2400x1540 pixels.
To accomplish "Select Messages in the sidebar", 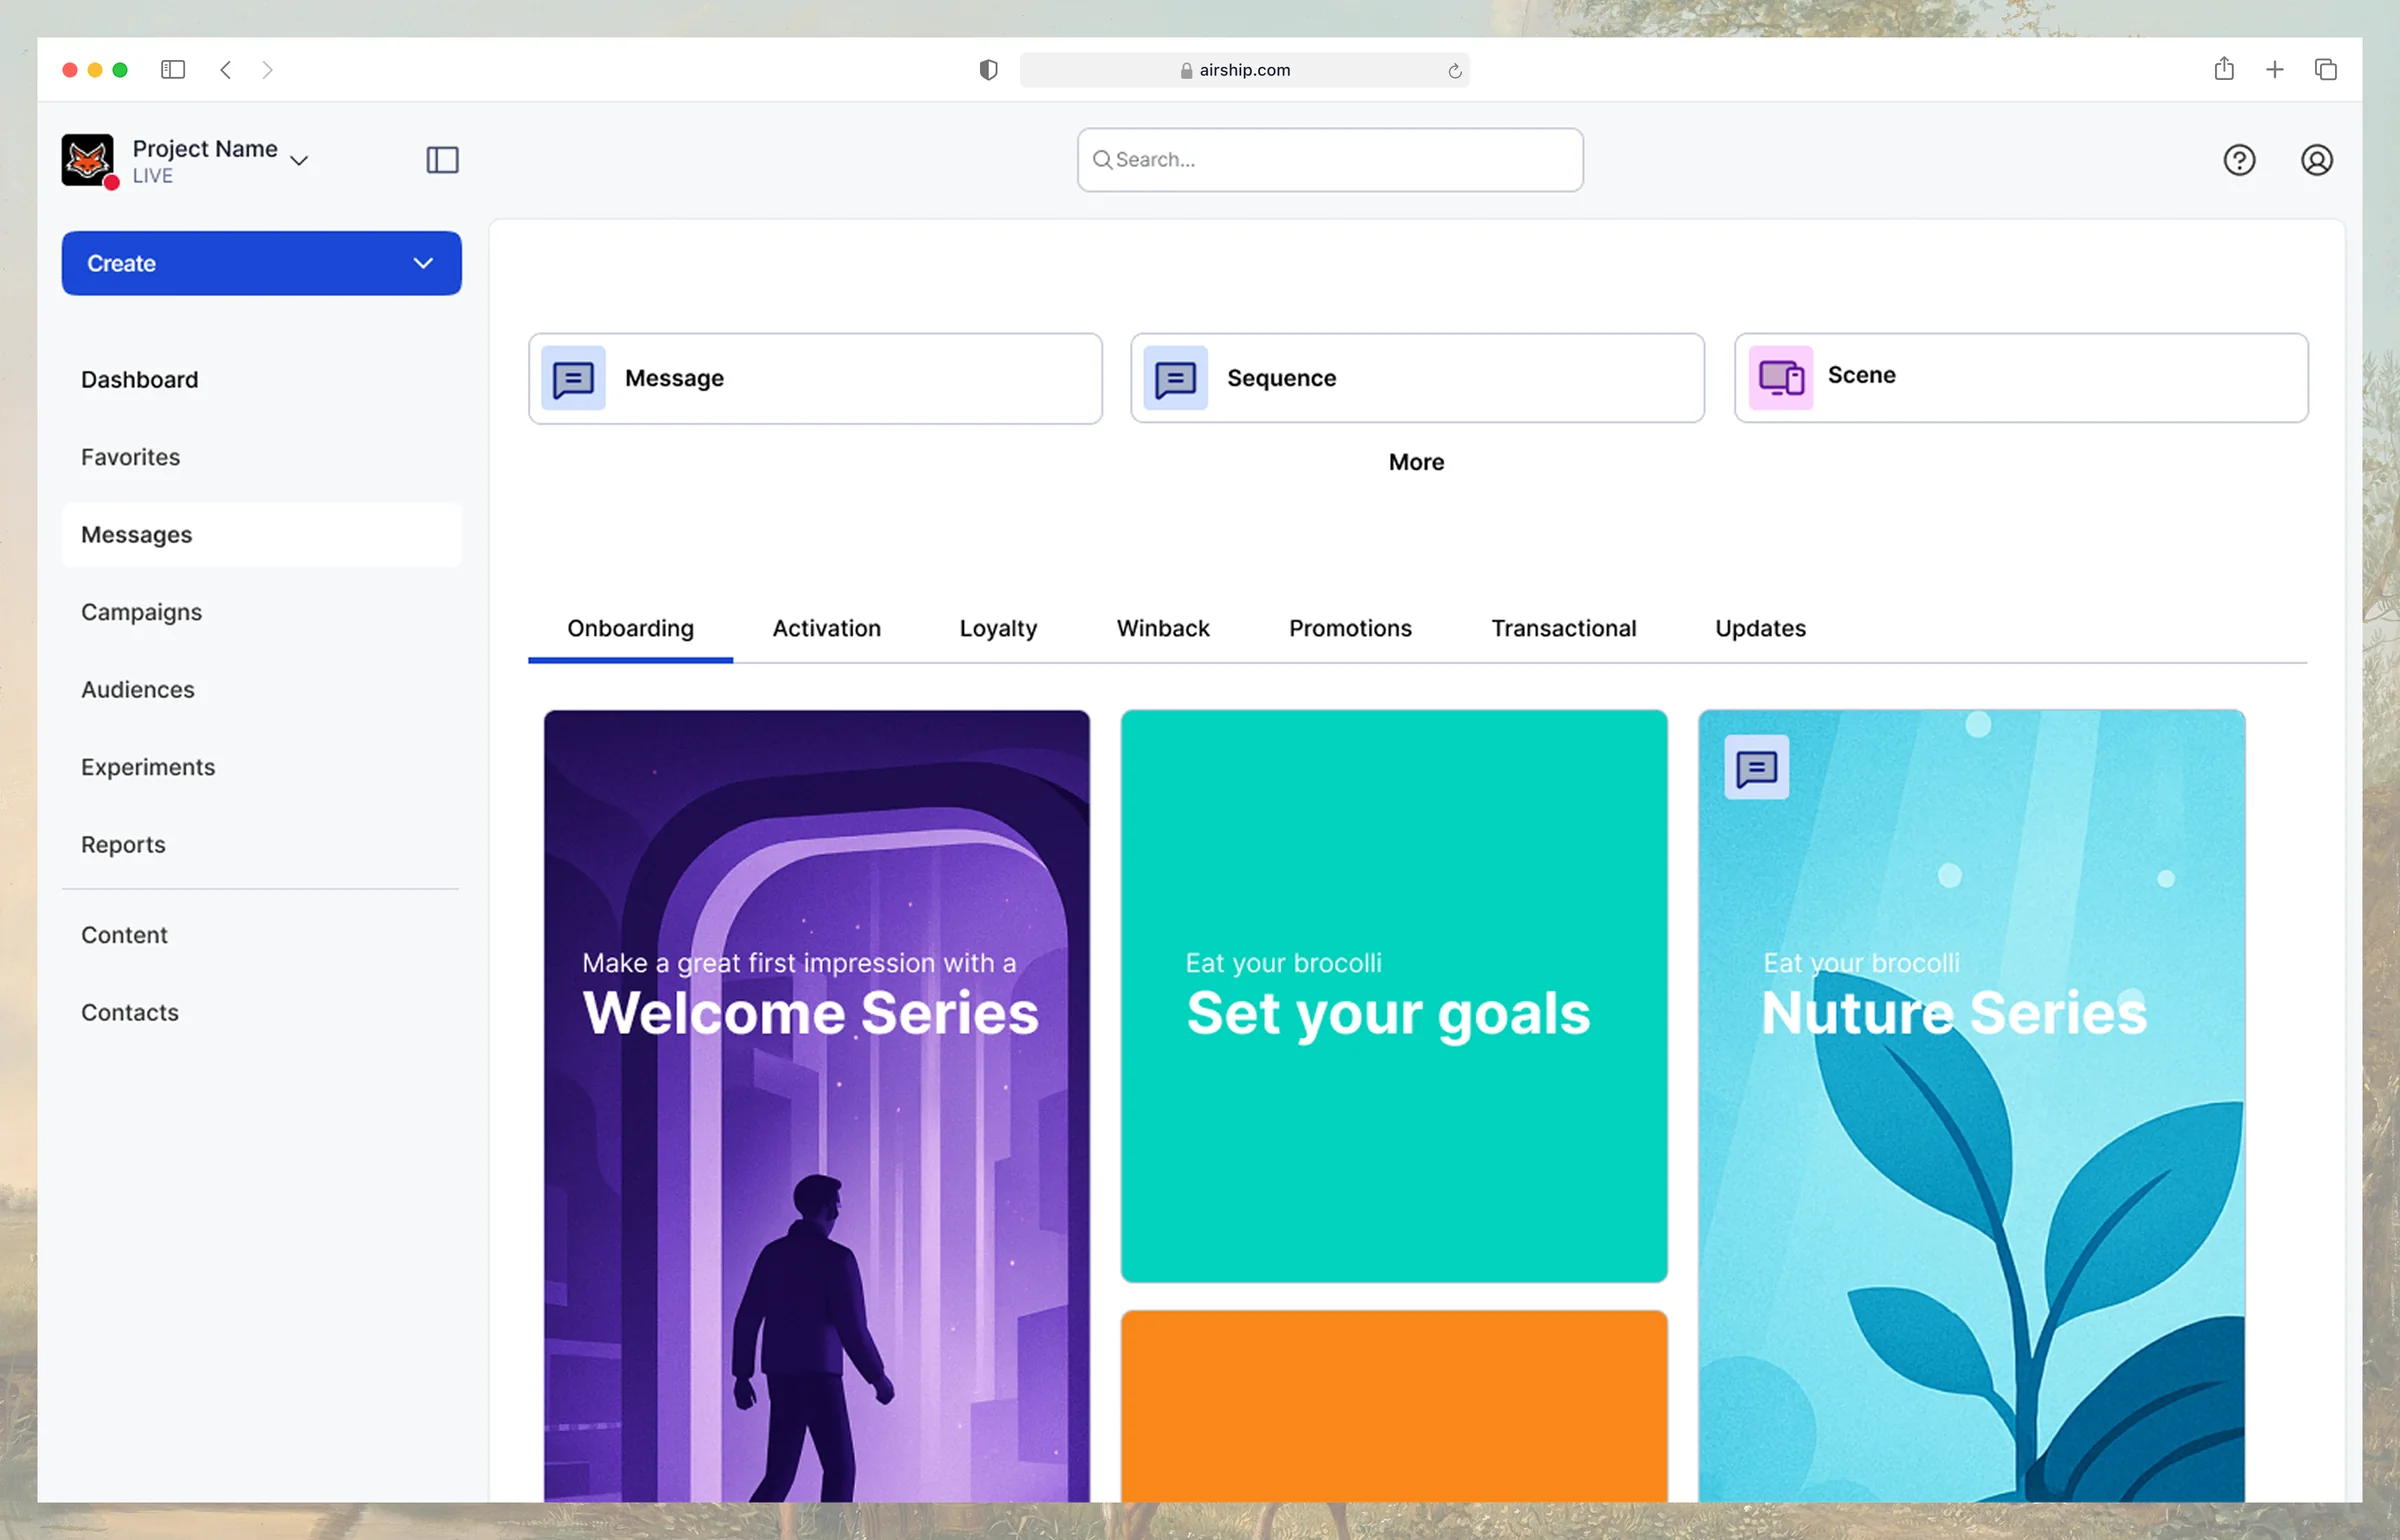I will (262, 535).
